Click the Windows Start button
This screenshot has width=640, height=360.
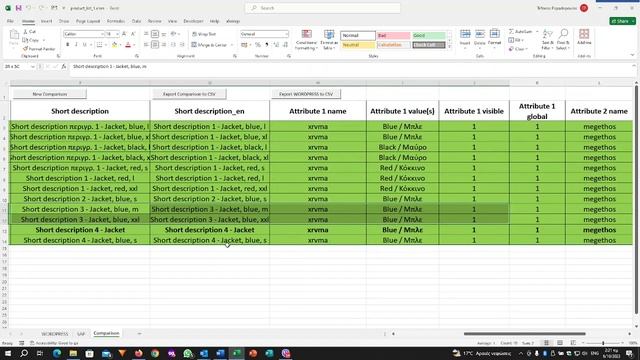point(8,353)
